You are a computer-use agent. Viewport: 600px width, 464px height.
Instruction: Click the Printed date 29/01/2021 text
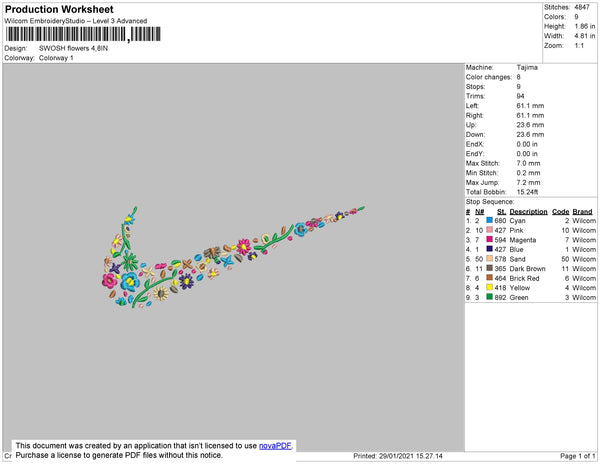[x=398, y=456]
